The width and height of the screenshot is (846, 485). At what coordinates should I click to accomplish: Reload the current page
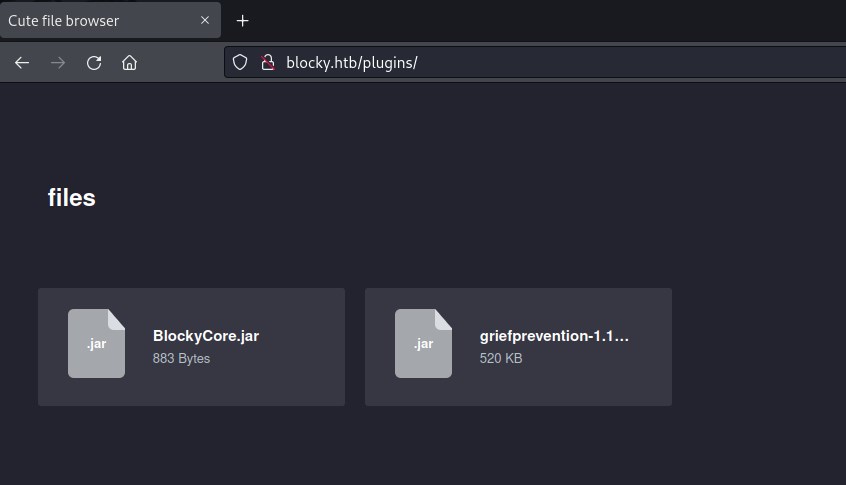click(x=94, y=63)
